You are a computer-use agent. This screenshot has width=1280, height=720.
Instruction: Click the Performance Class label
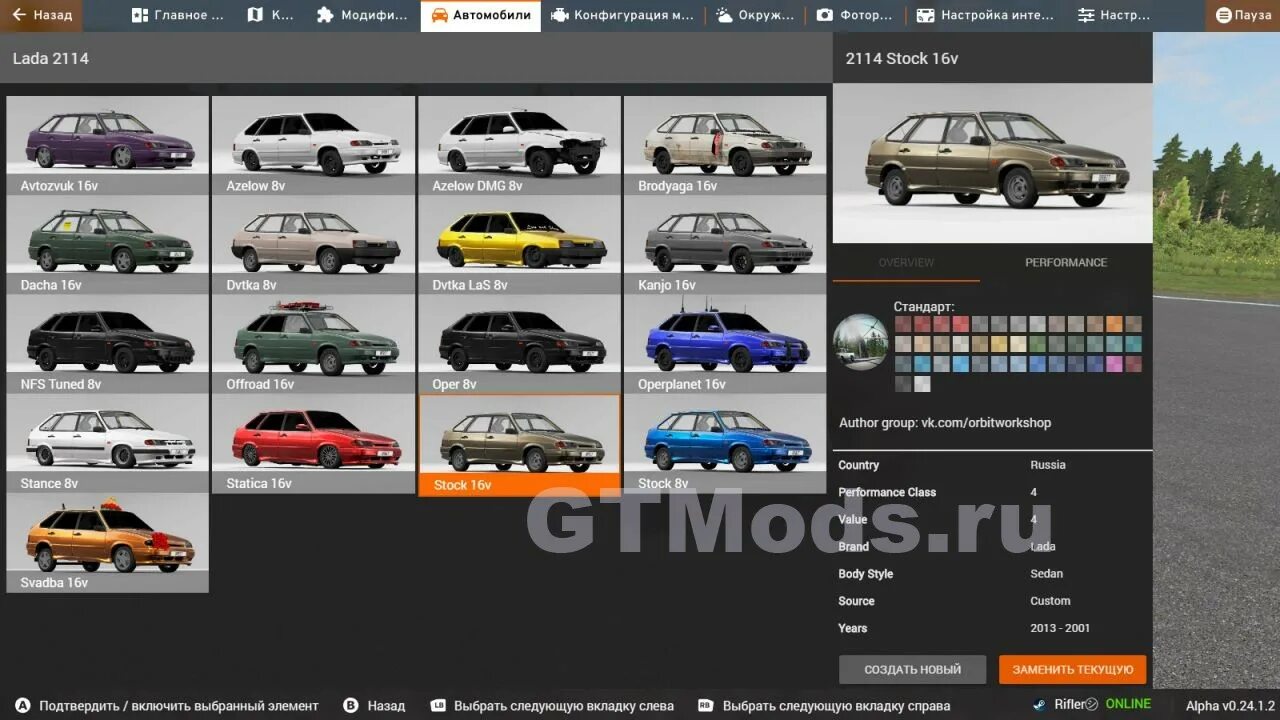(887, 492)
